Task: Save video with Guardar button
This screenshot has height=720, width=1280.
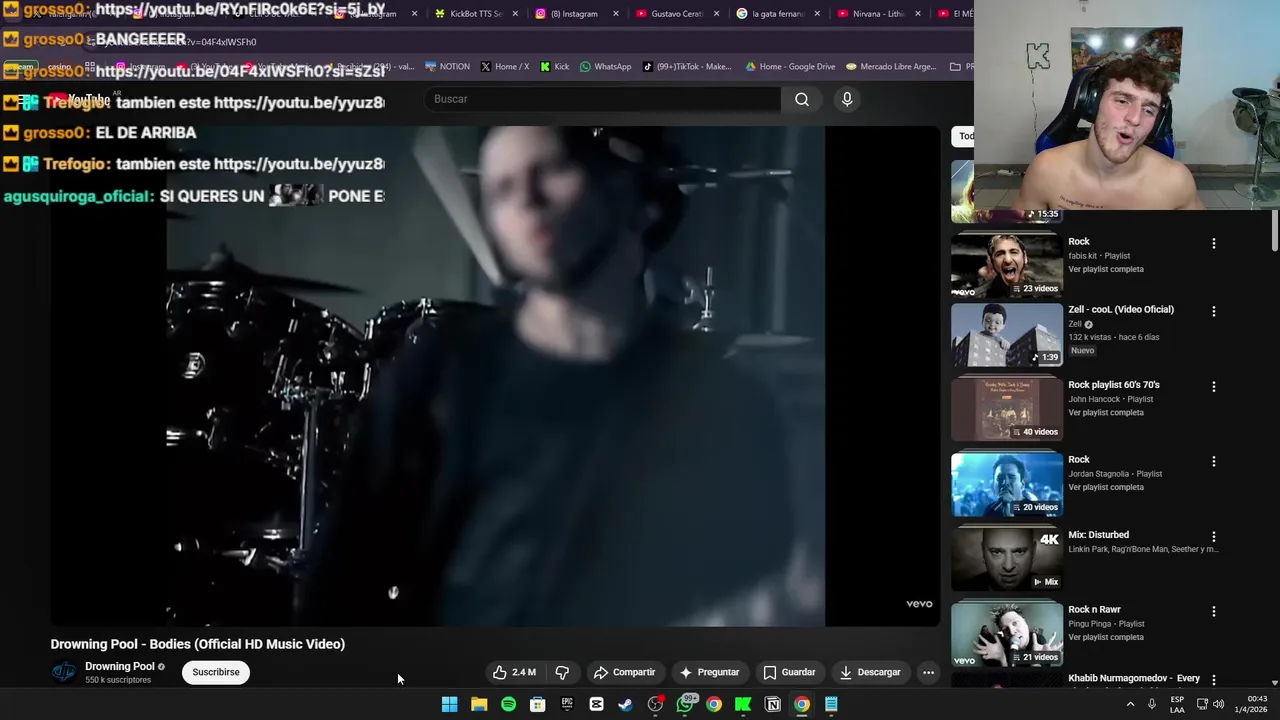Action: (789, 672)
